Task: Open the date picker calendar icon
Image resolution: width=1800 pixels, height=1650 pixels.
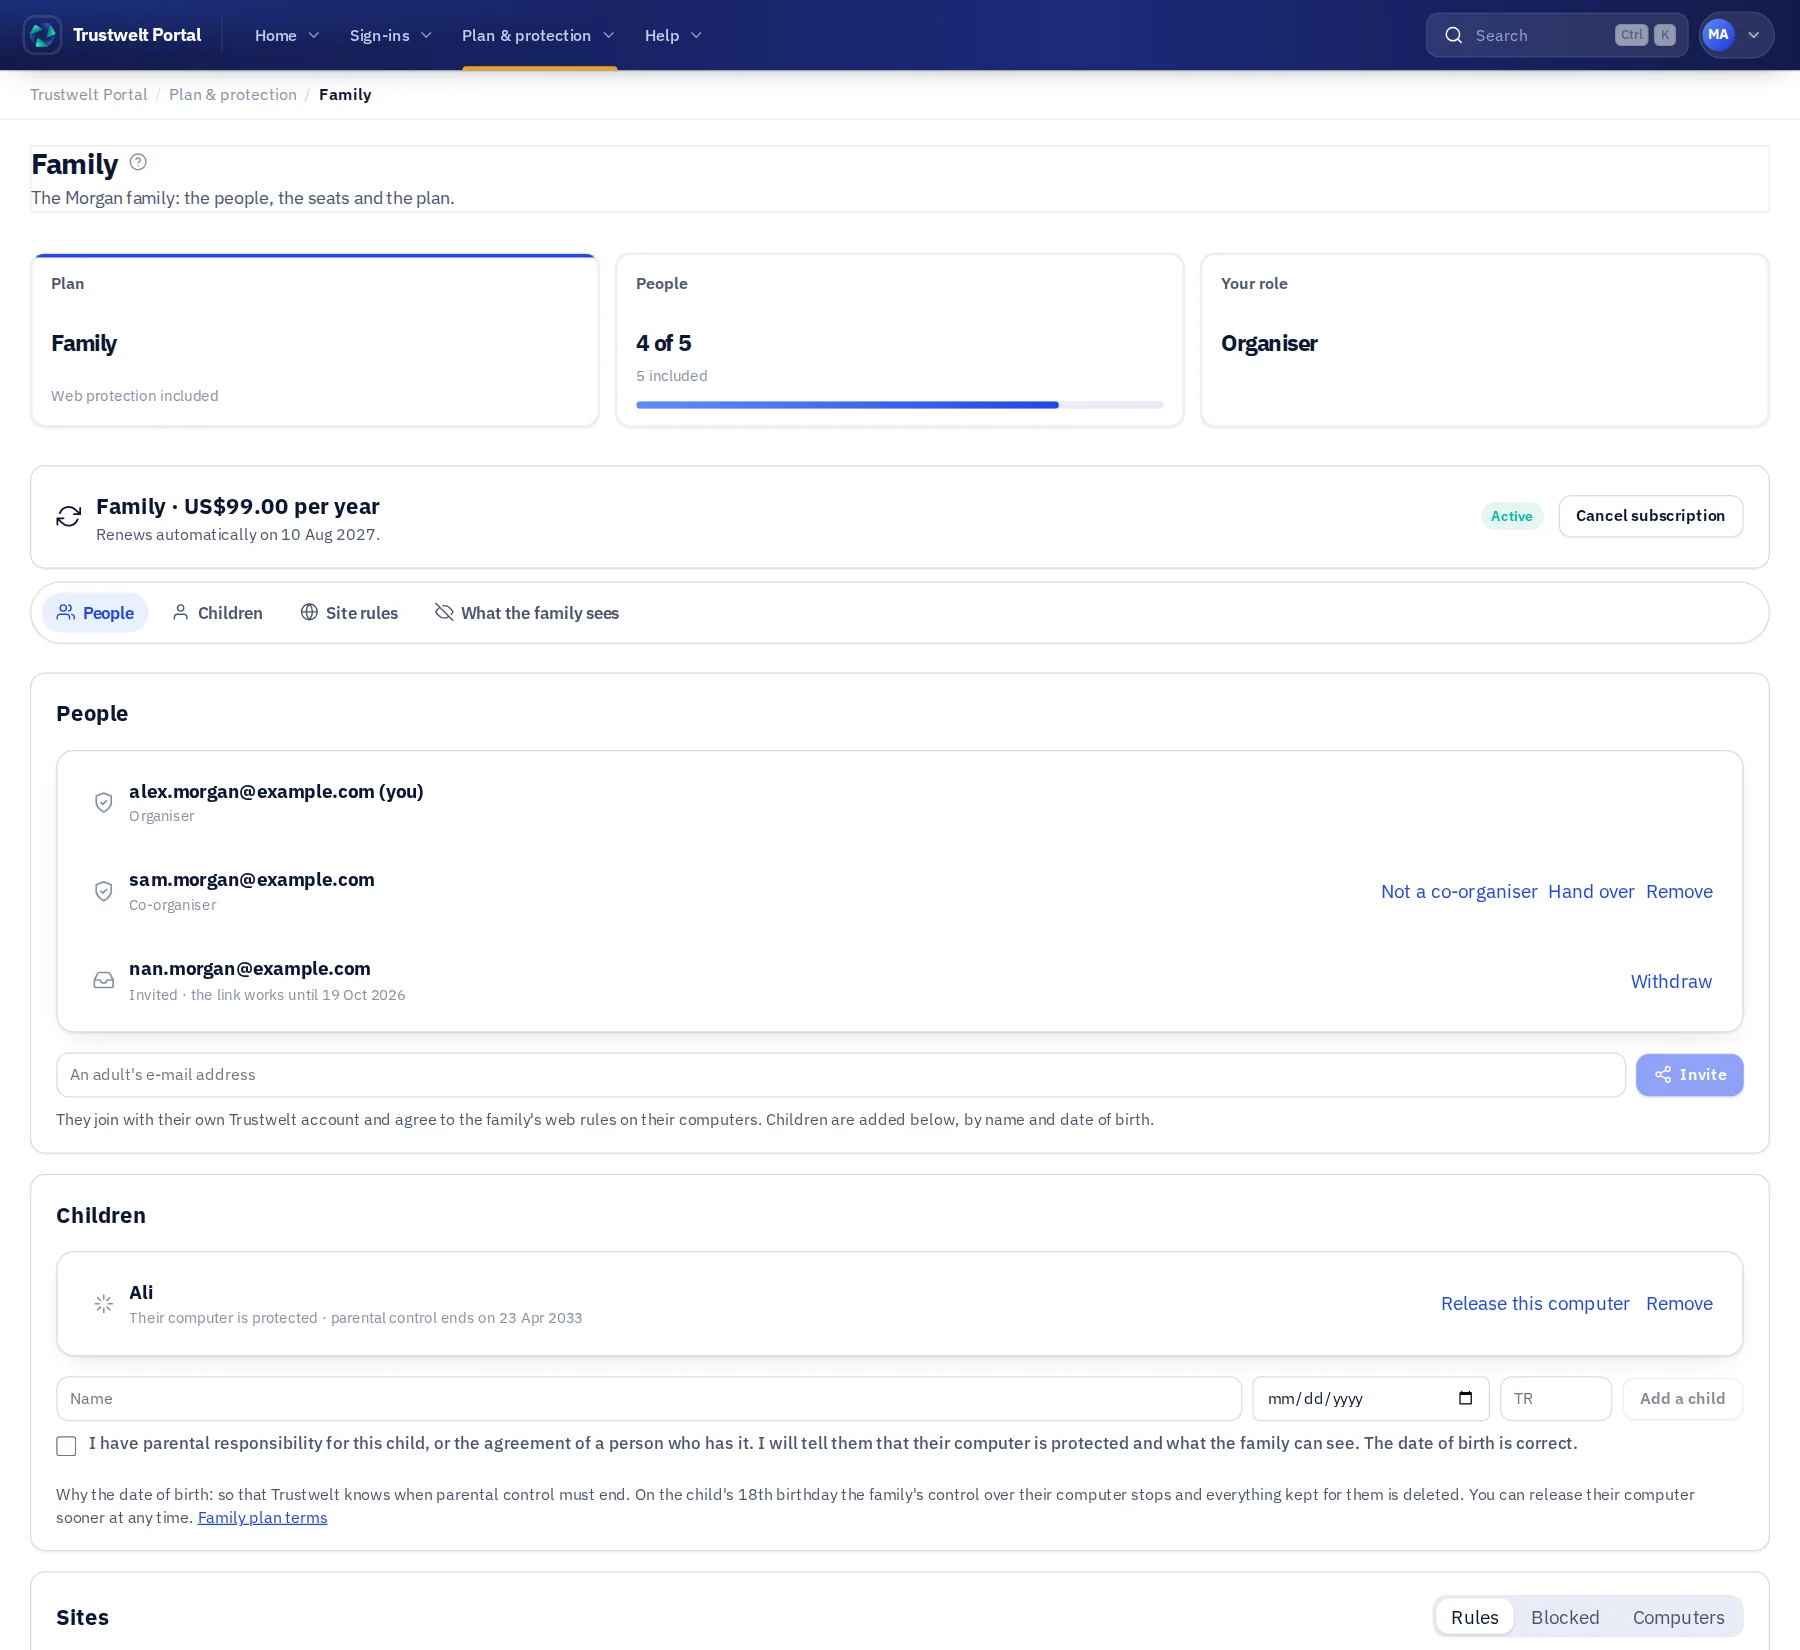Action: 1465,1398
